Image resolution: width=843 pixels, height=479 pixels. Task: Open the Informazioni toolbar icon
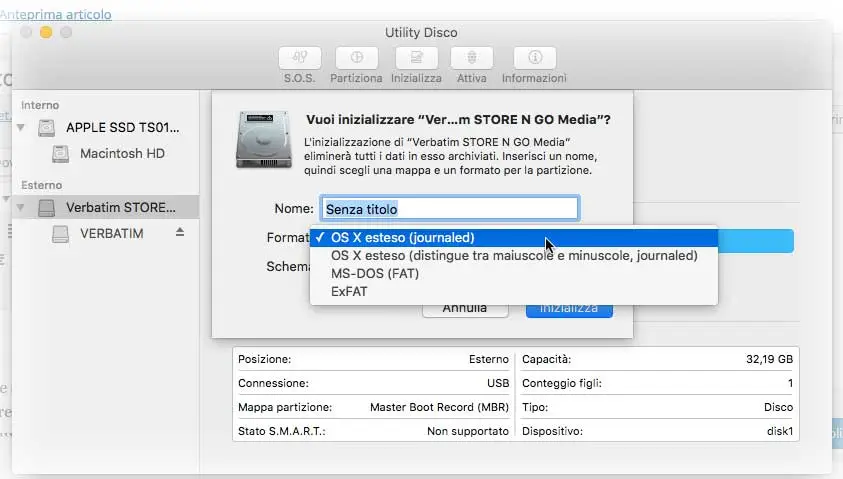[x=534, y=58]
